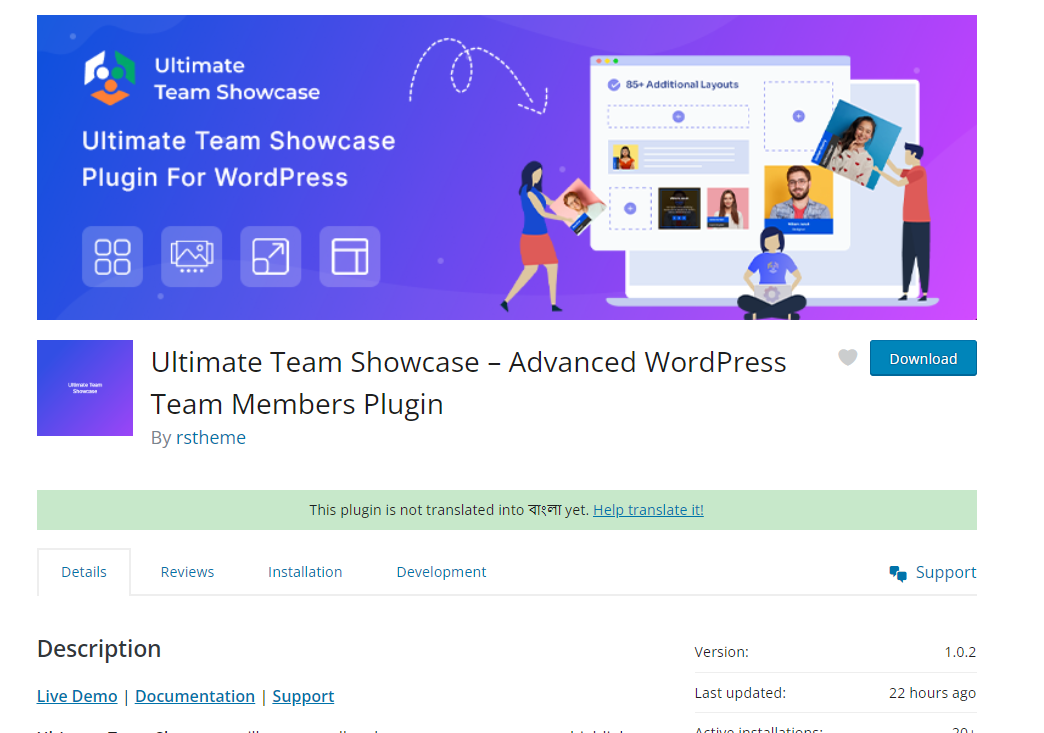Click the '85+ Additional Layouts' banner text
The image size is (1044, 733).
tap(682, 85)
